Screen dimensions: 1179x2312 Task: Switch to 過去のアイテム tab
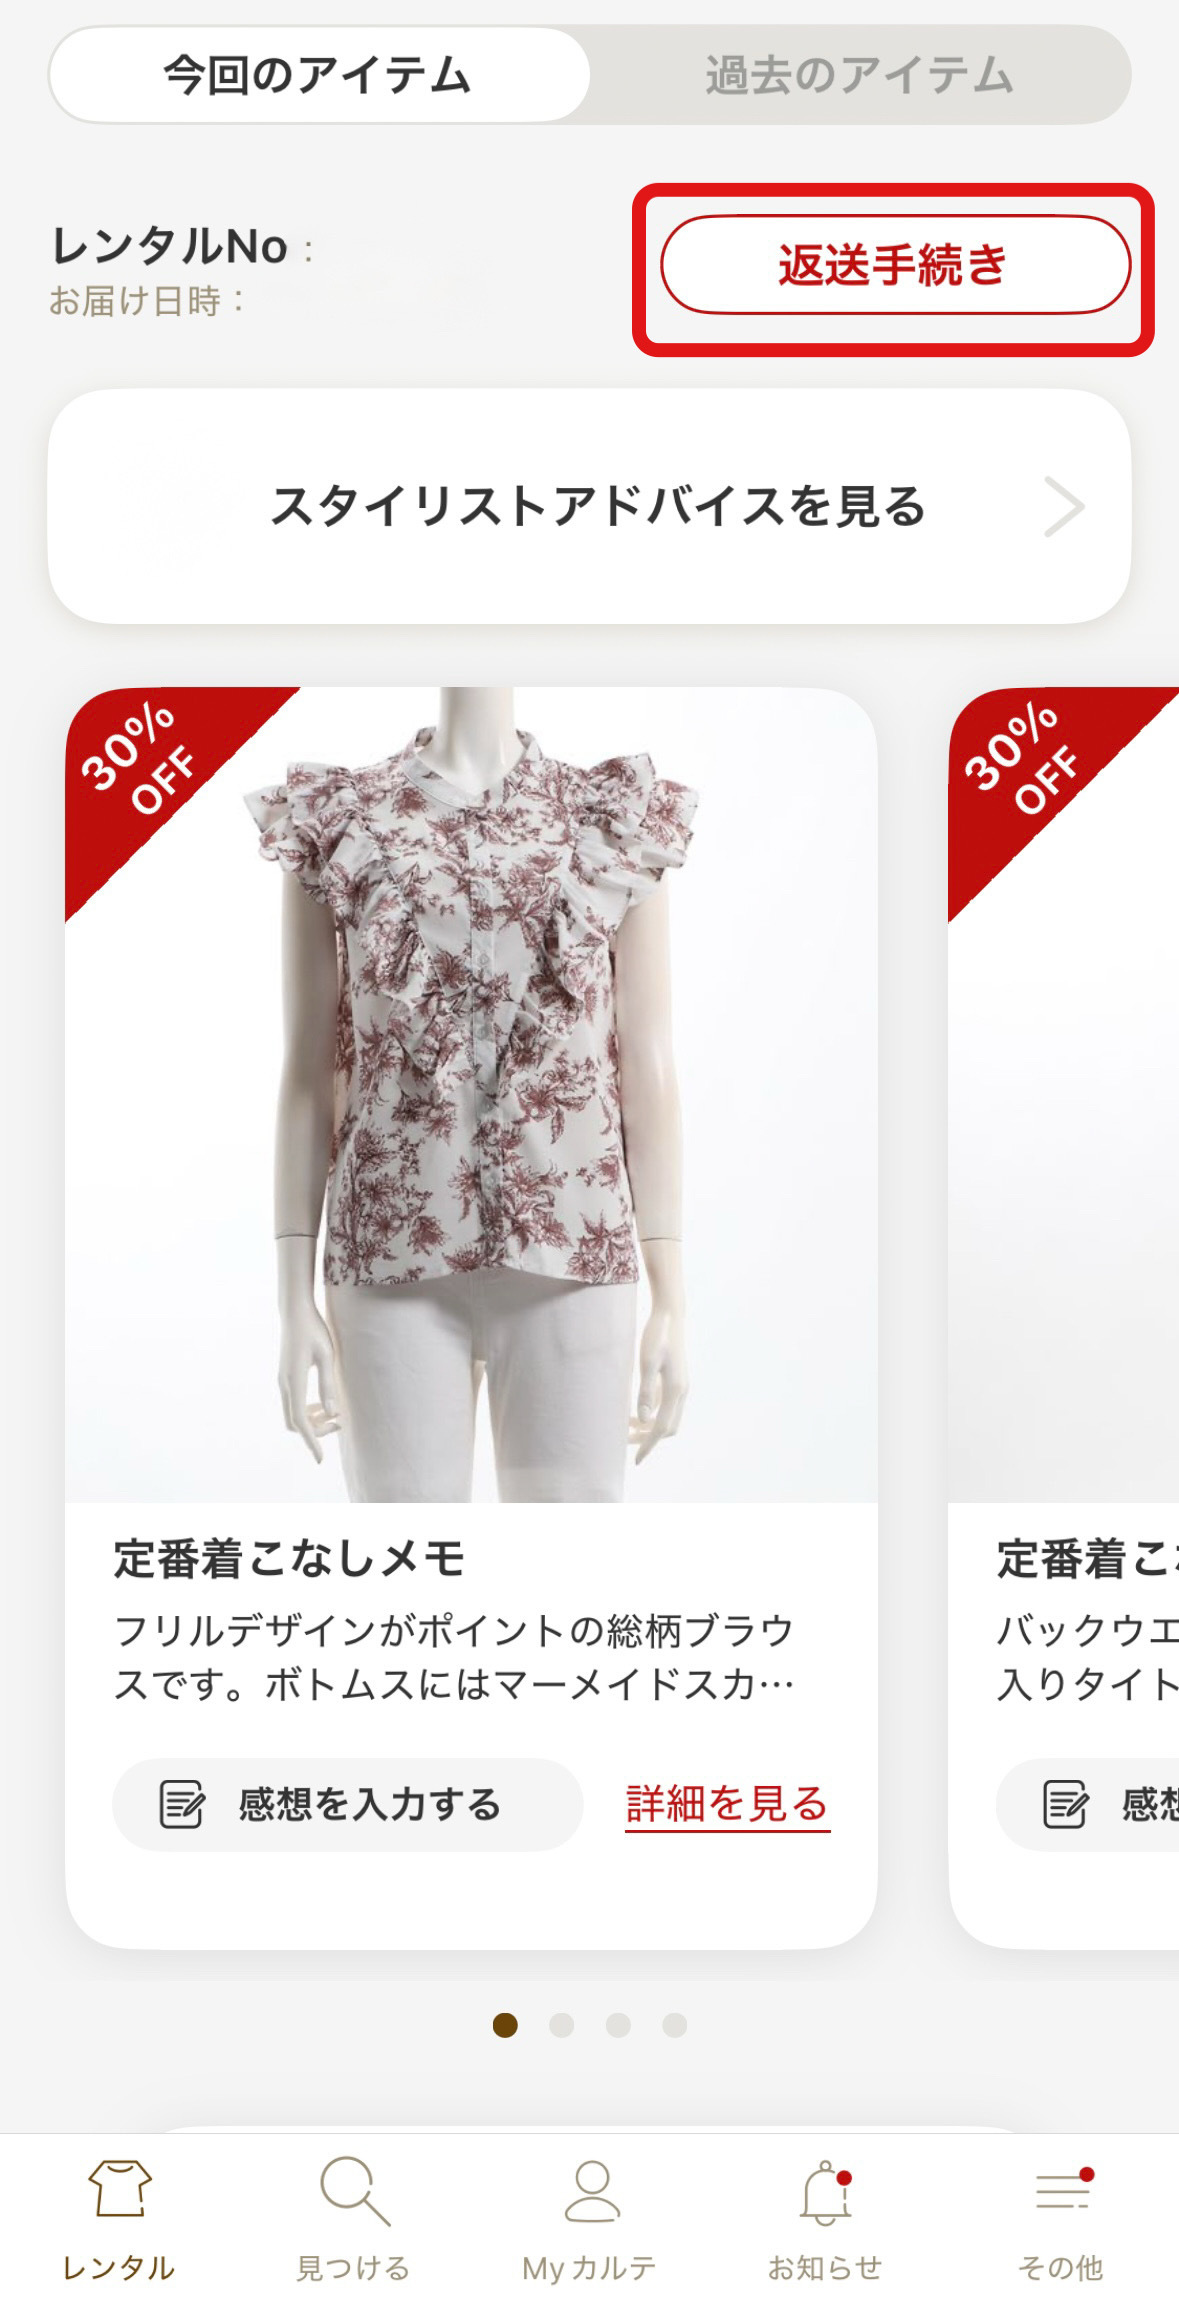point(860,75)
